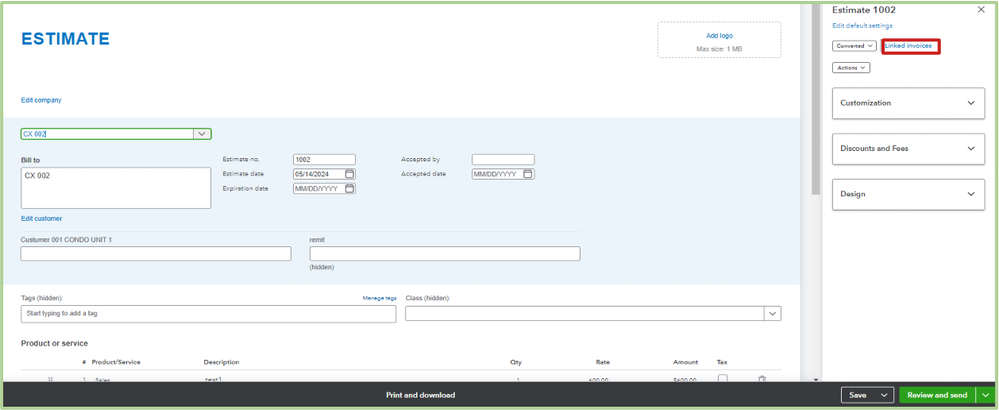Open the Save options arrow
Screen dimensions: 999x410
[884, 395]
